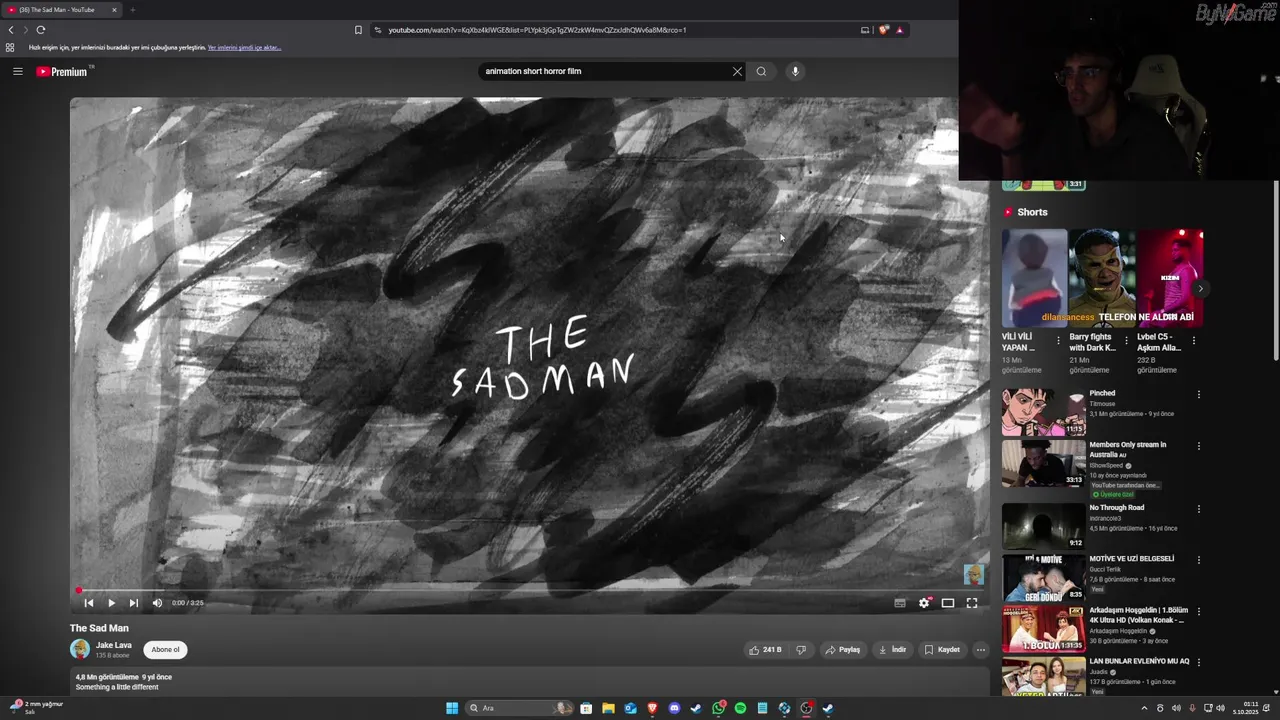Share the video via Paylaş
This screenshot has width=1280, height=720.
[842, 649]
